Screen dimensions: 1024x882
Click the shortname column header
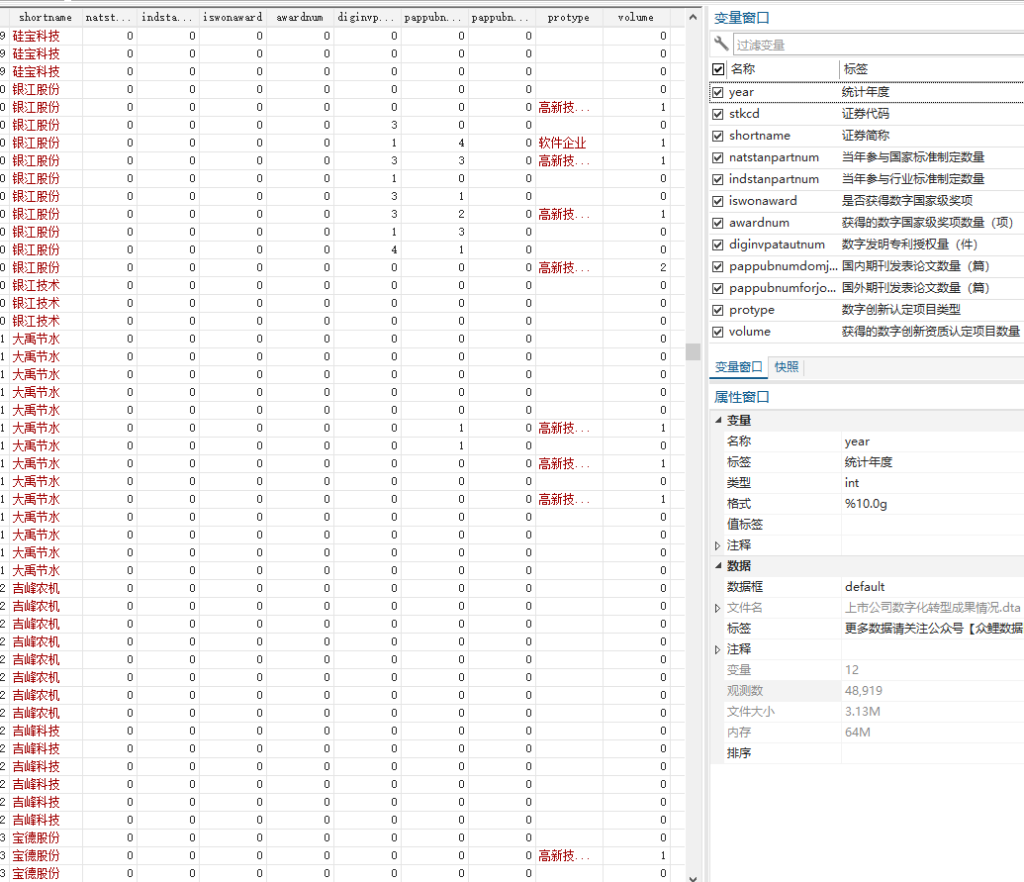pyautogui.click(x=45, y=18)
